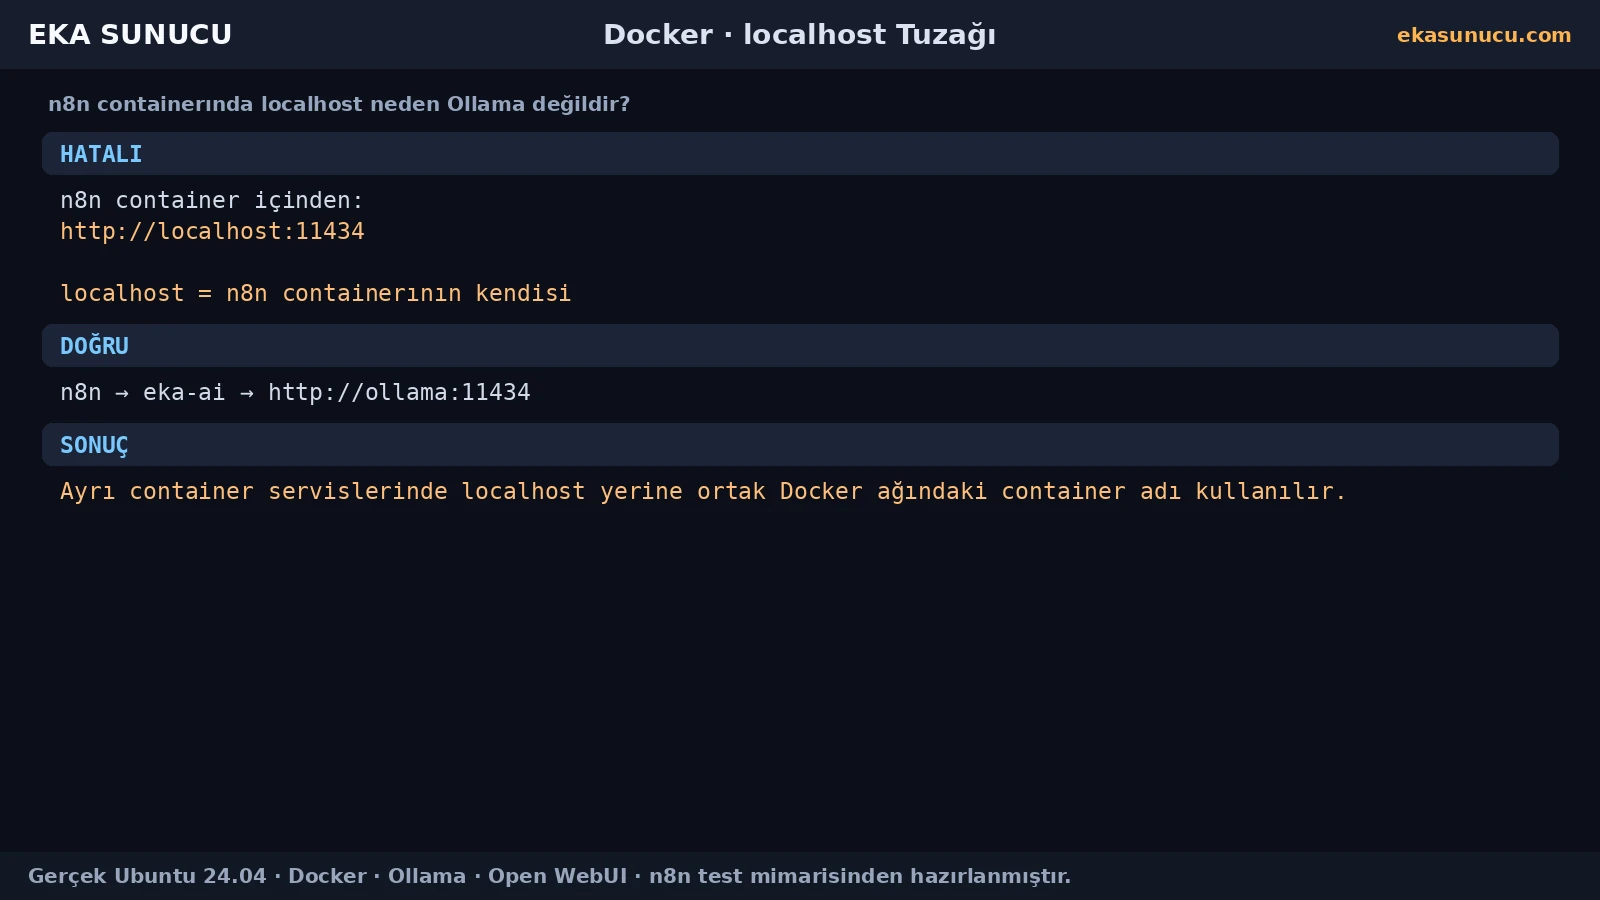The image size is (1600, 900).
Task: Click the first arrow after n8n
Action: (122, 393)
